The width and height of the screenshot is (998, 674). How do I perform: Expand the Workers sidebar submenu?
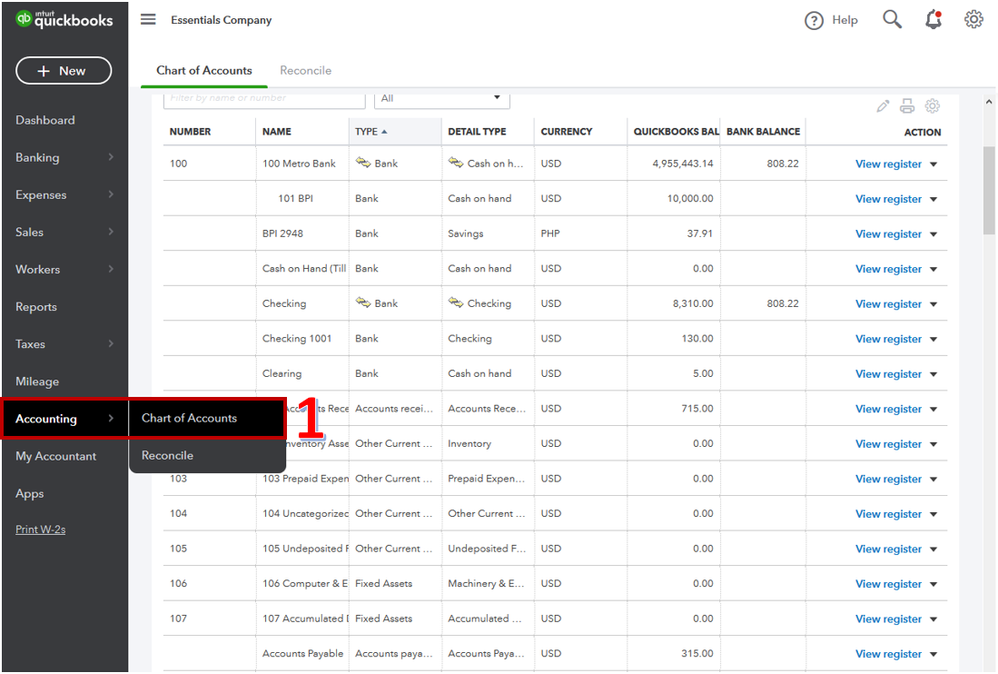tap(111, 269)
